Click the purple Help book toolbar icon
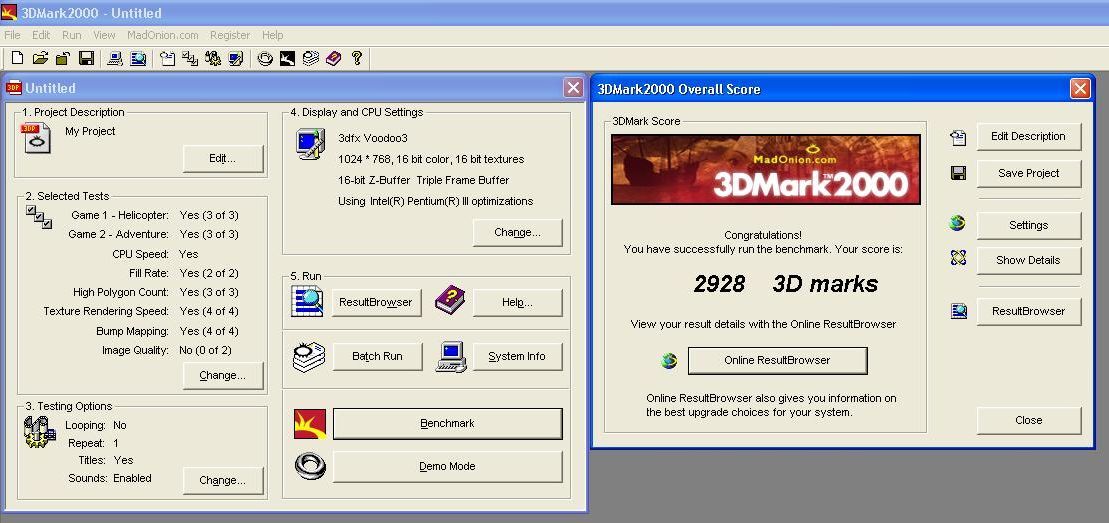This screenshot has height=523, width=1109. coord(333,59)
